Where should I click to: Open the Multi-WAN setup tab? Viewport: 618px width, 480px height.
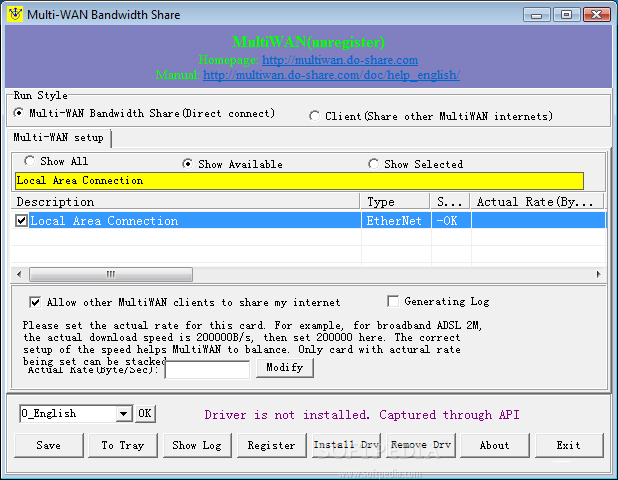pyautogui.click(x=58, y=138)
